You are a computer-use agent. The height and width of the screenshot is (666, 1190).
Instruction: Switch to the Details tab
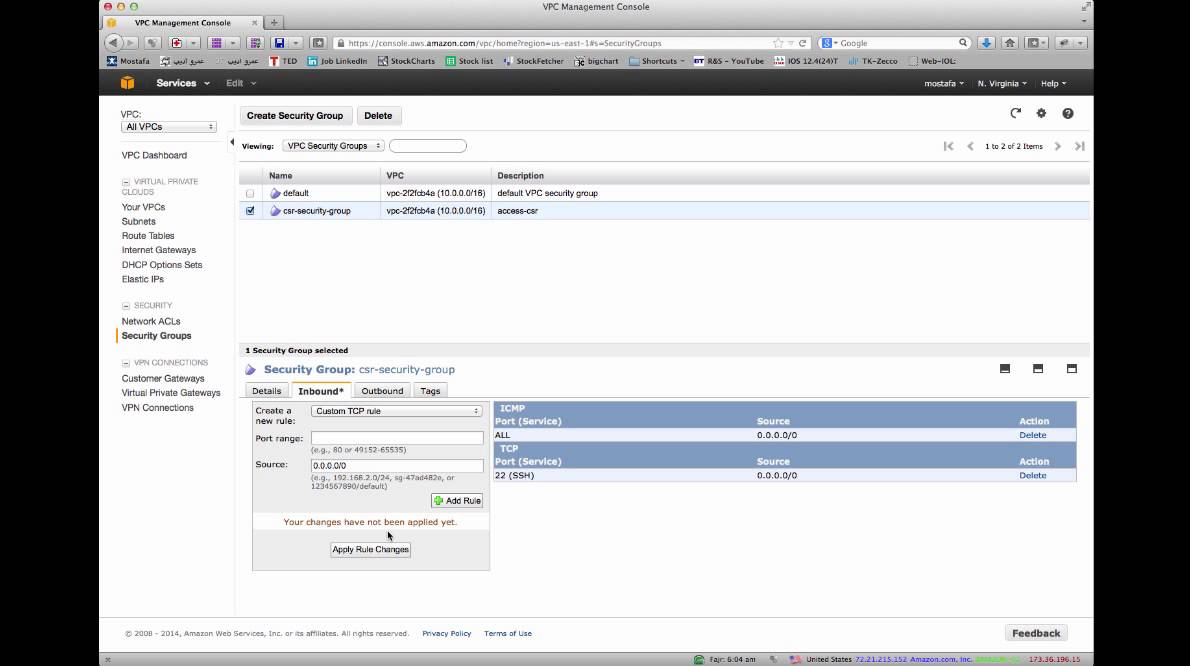point(266,391)
